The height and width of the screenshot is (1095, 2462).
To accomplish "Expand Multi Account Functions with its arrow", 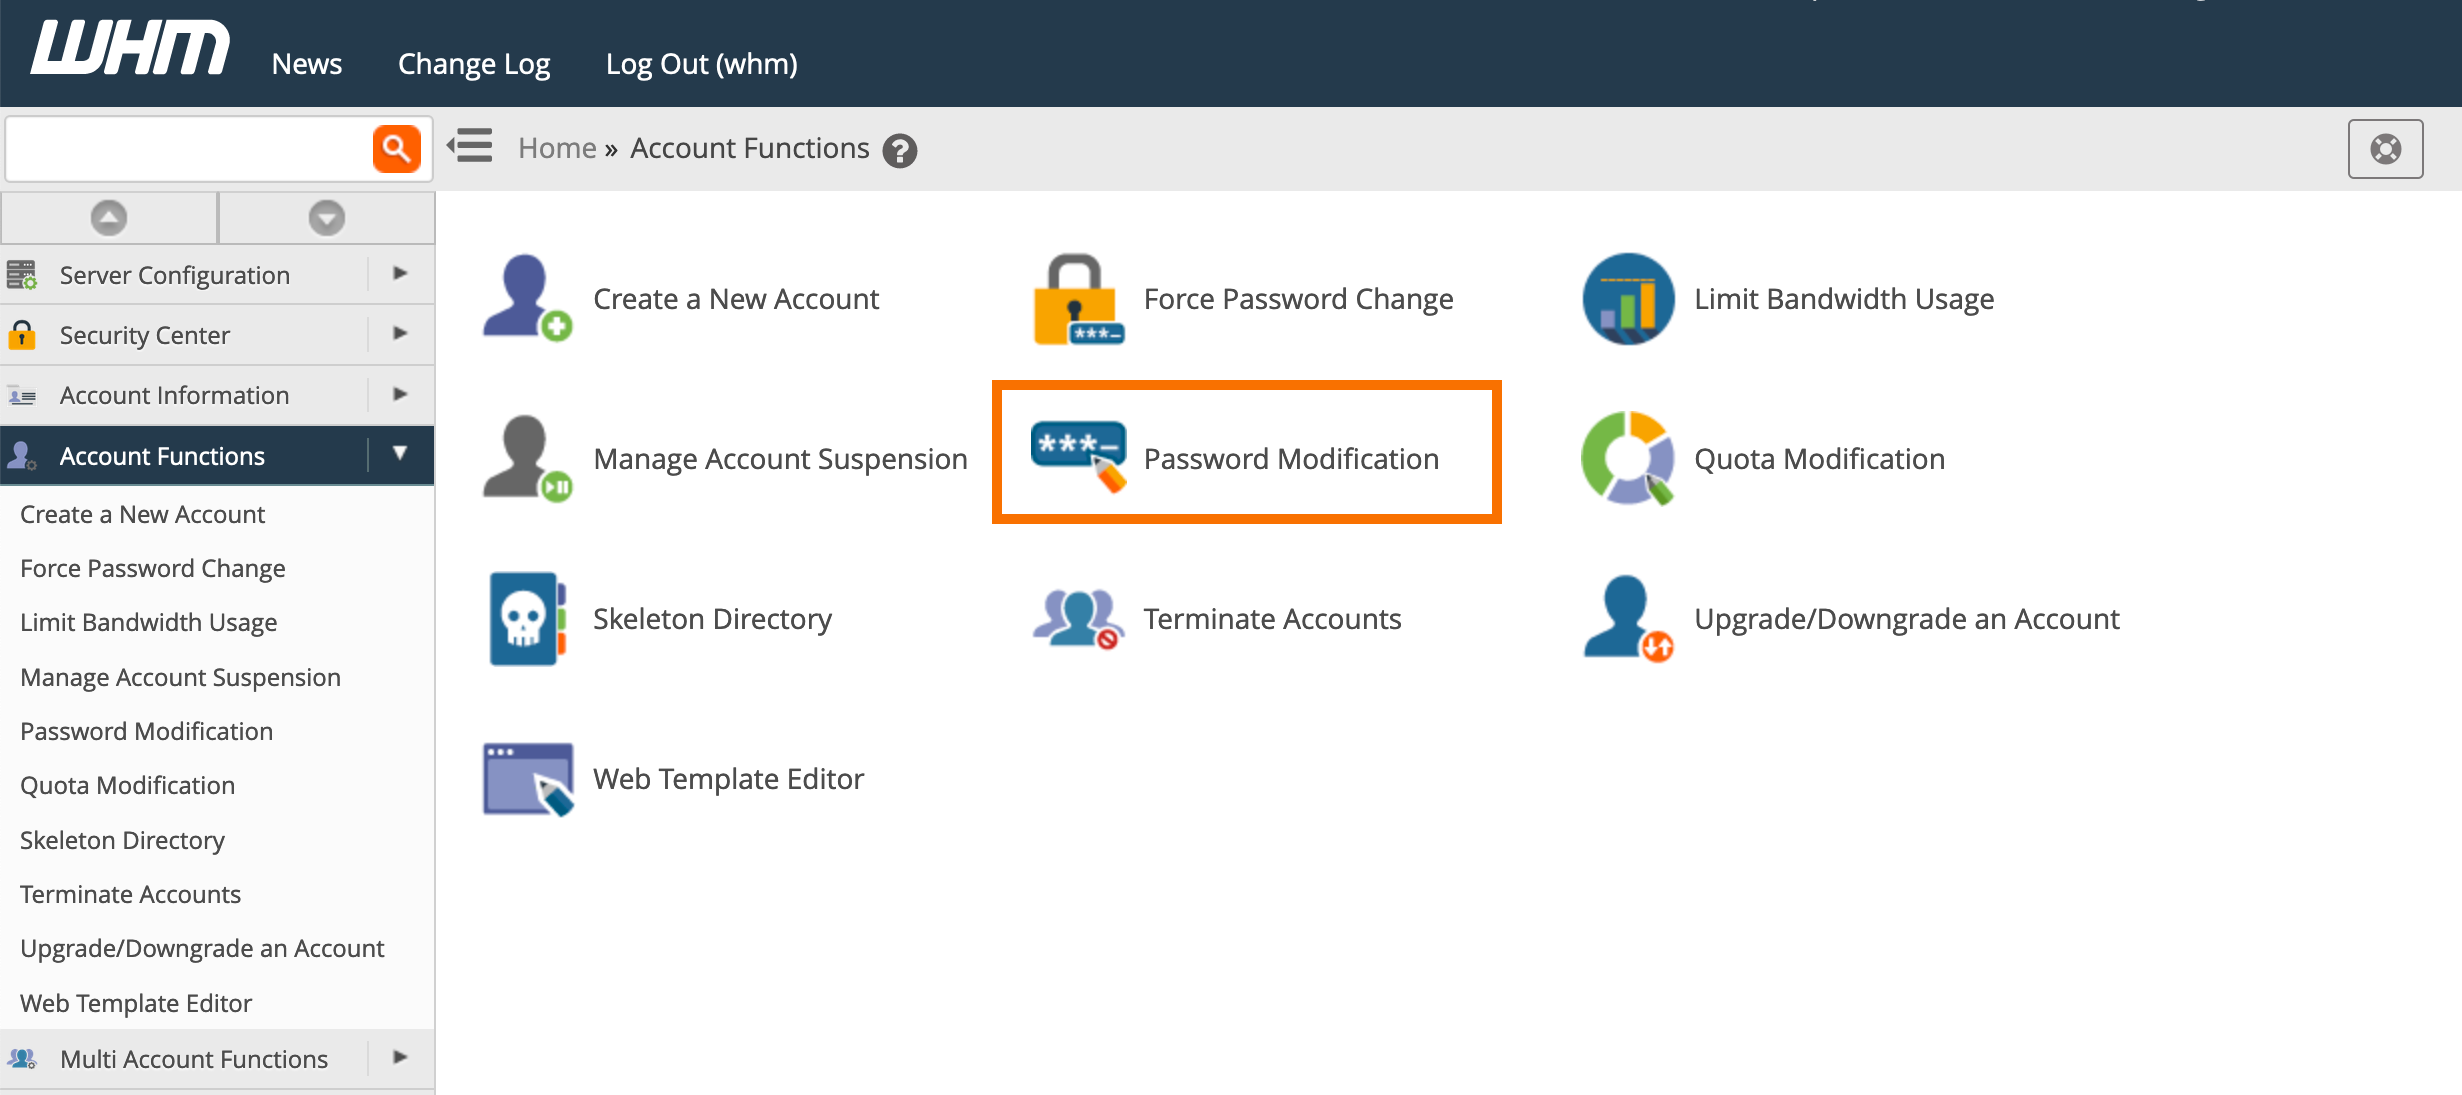I will pyautogui.click(x=400, y=1057).
